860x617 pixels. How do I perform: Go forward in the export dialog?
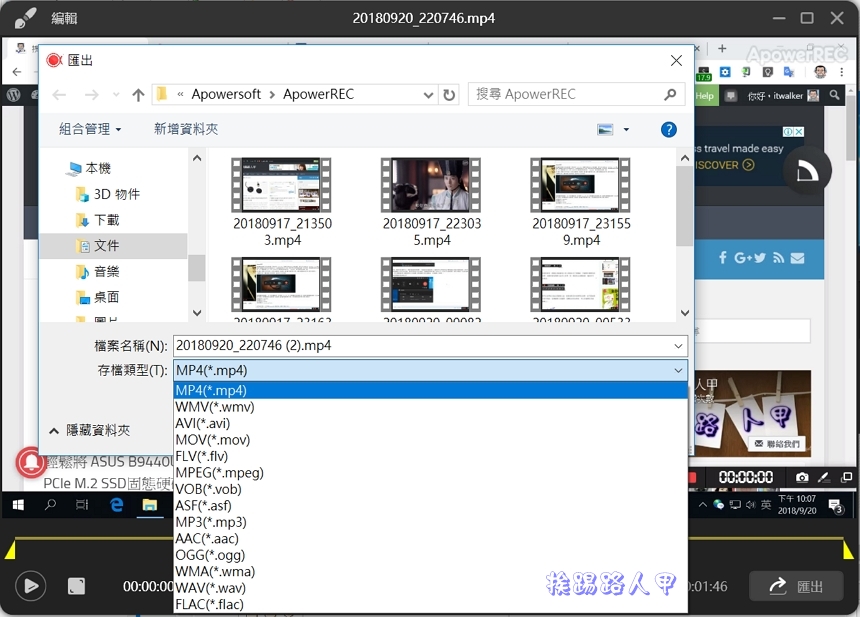pyautogui.click(x=92, y=95)
